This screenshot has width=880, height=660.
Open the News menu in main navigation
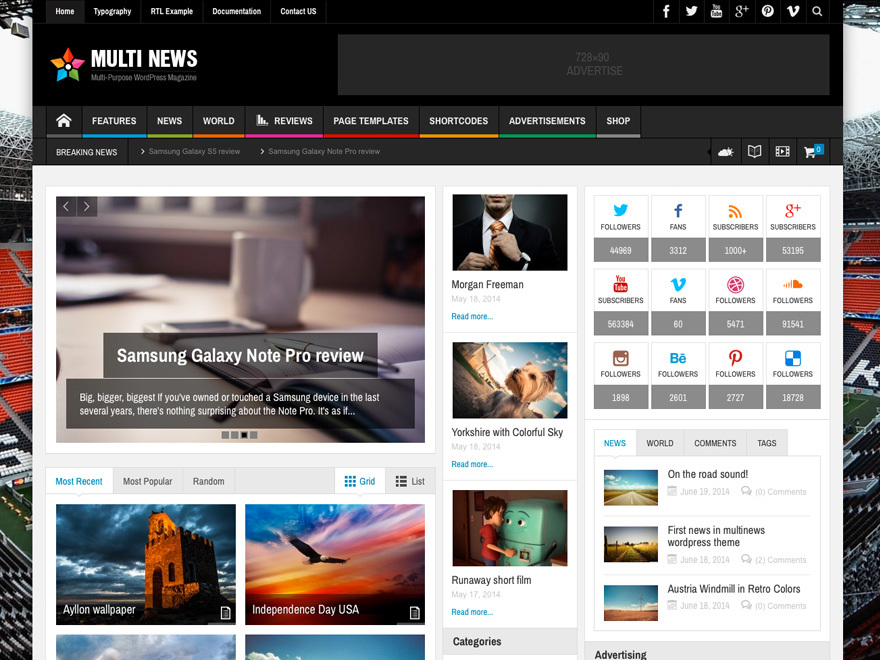tap(169, 121)
